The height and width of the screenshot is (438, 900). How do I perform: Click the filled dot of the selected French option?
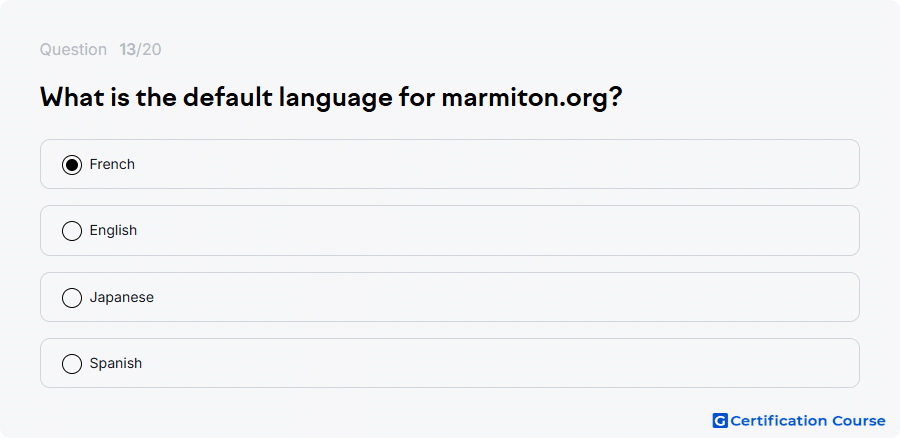(x=72, y=165)
